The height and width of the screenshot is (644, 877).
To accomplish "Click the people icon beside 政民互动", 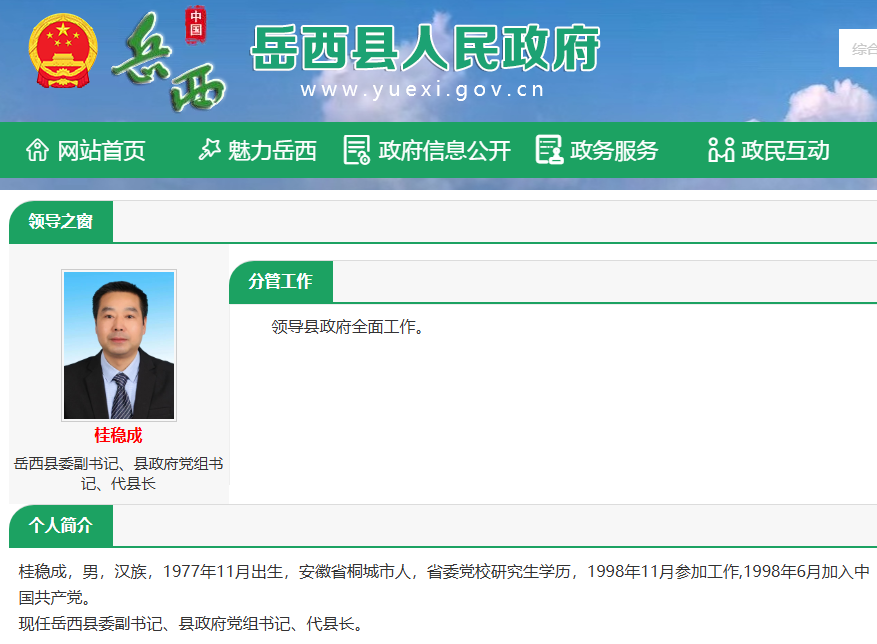I will tap(721, 150).
